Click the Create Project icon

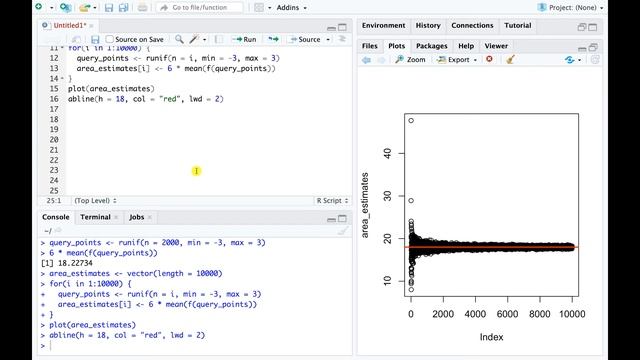(x=65, y=7)
